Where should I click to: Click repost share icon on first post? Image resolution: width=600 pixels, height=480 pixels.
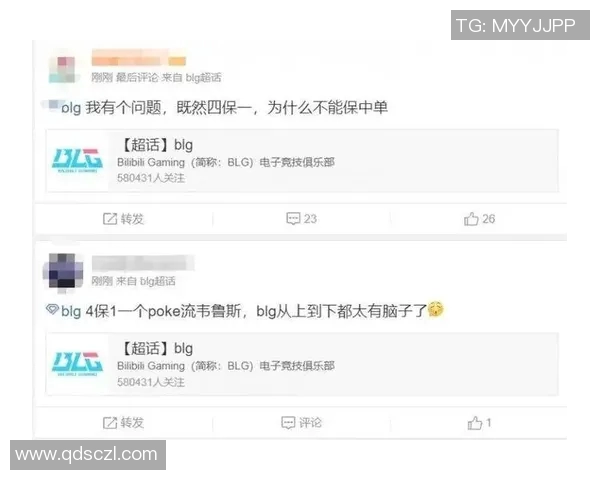point(110,219)
